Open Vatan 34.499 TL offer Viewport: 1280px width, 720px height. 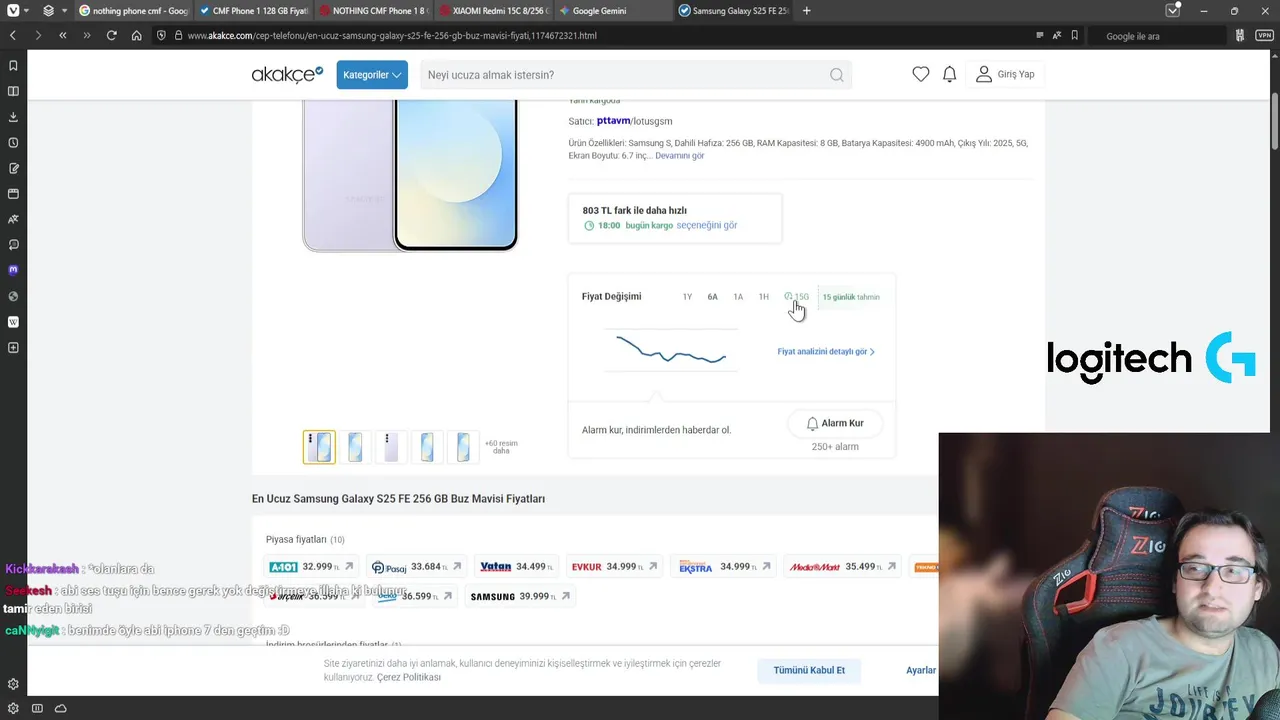click(x=517, y=567)
